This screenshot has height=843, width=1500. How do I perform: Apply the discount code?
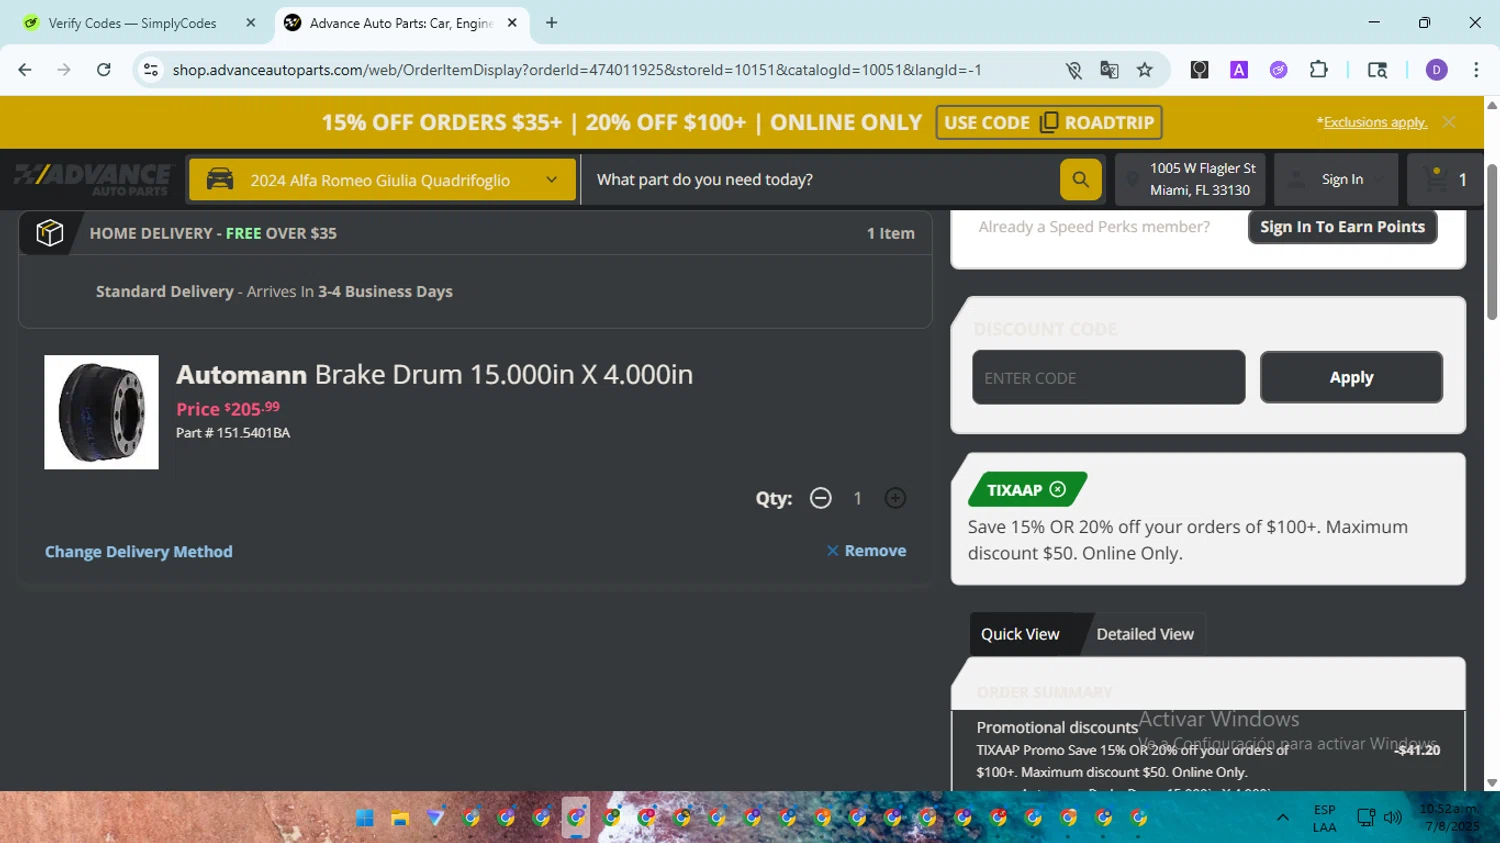tap(1351, 377)
